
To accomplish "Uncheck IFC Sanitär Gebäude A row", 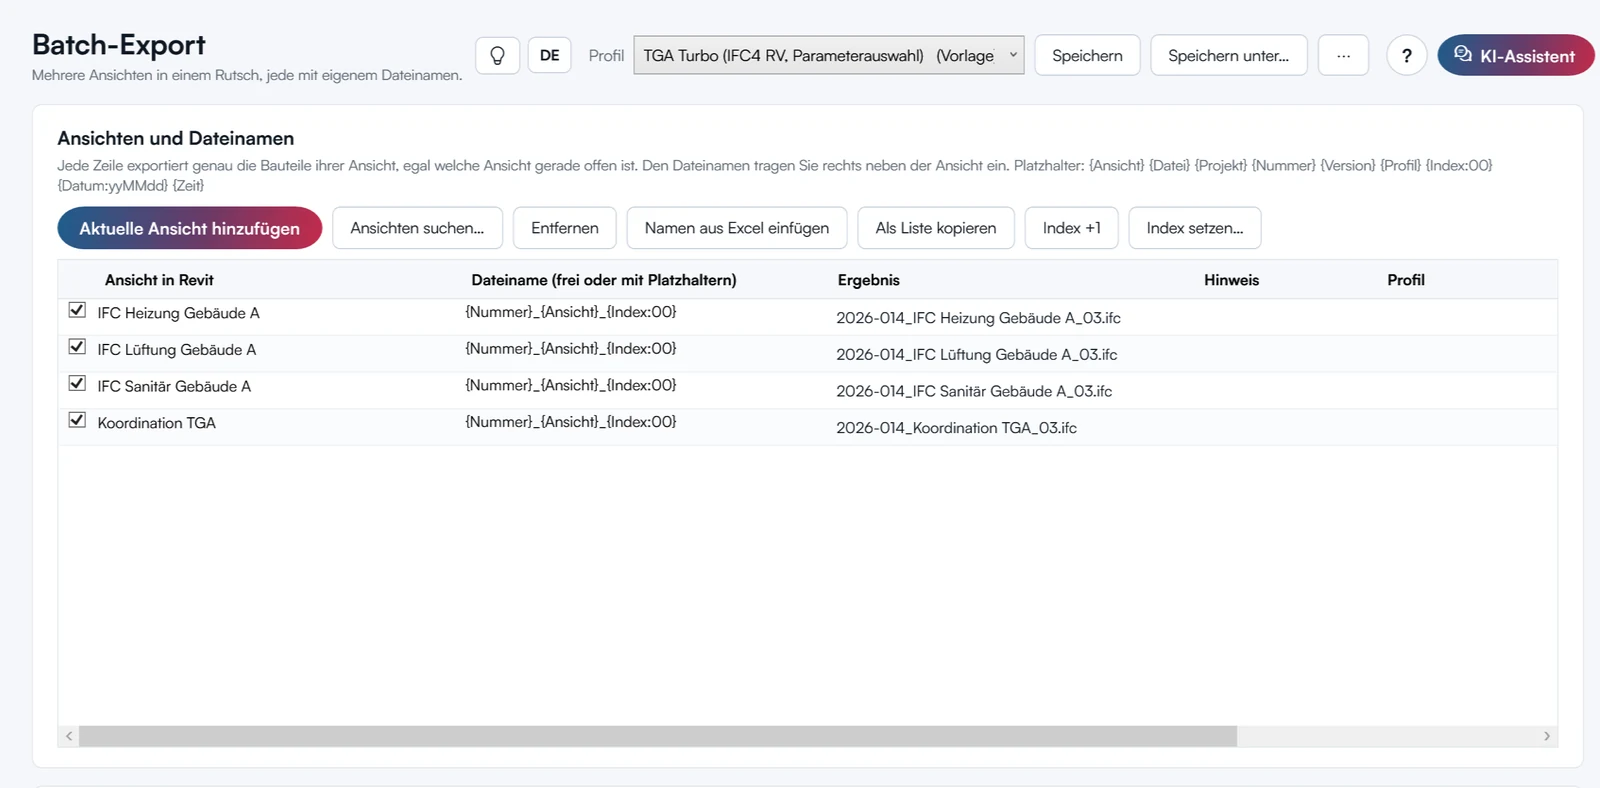I will tap(77, 383).
